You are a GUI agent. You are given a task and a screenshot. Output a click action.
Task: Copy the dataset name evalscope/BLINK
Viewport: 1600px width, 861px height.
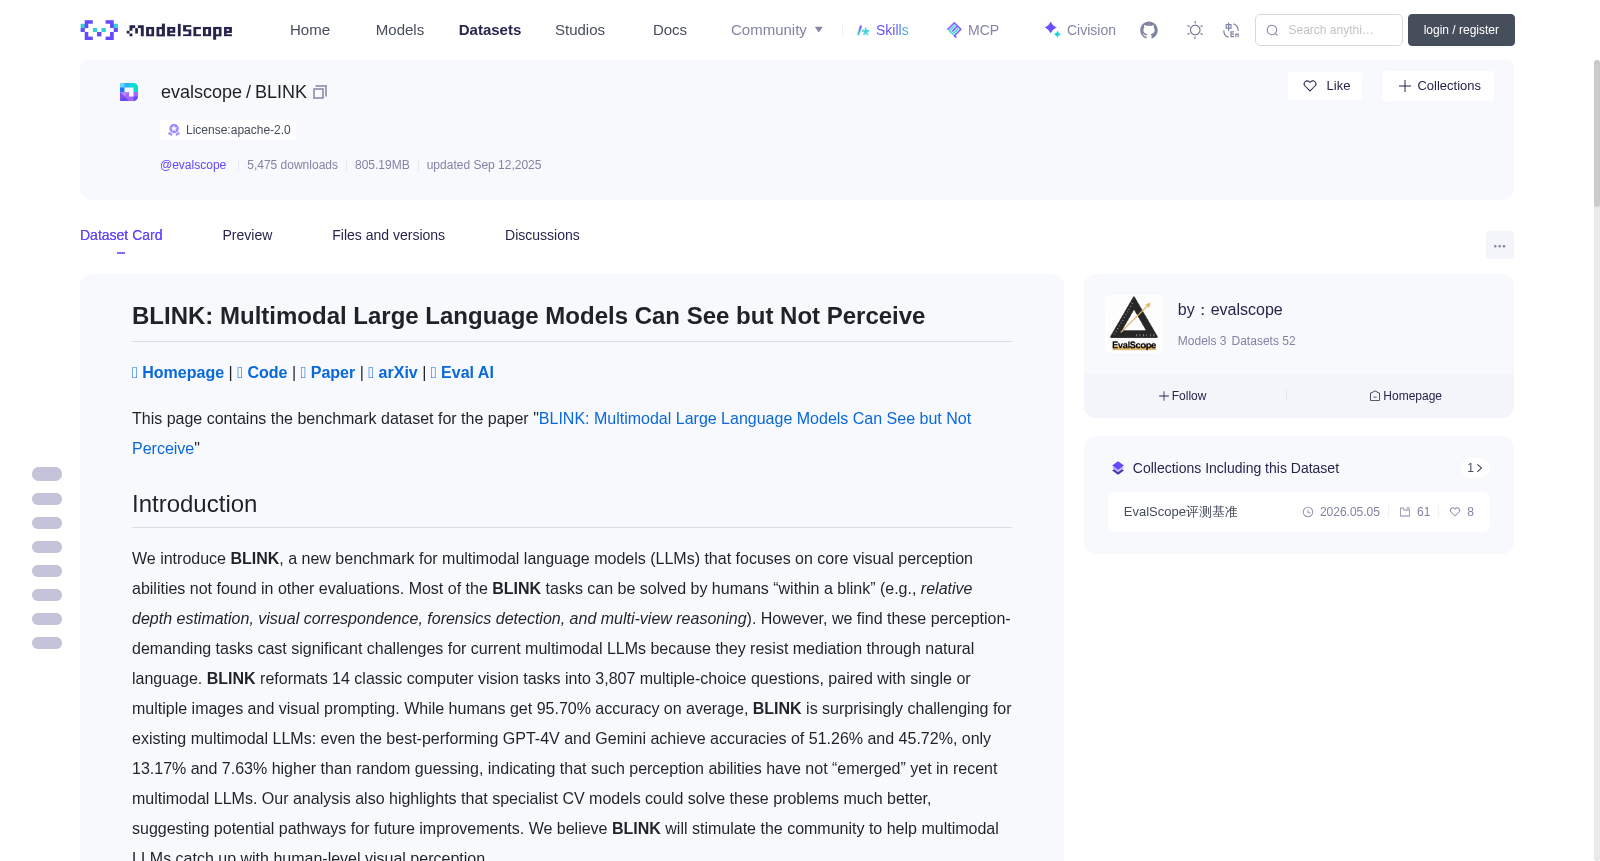pyautogui.click(x=320, y=92)
